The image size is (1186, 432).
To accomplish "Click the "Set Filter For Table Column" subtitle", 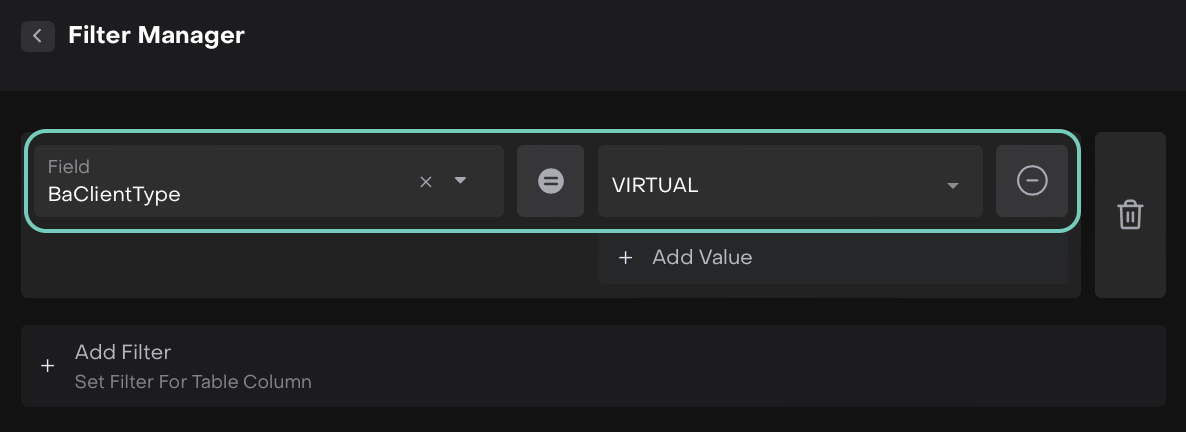I will coord(193,382).
